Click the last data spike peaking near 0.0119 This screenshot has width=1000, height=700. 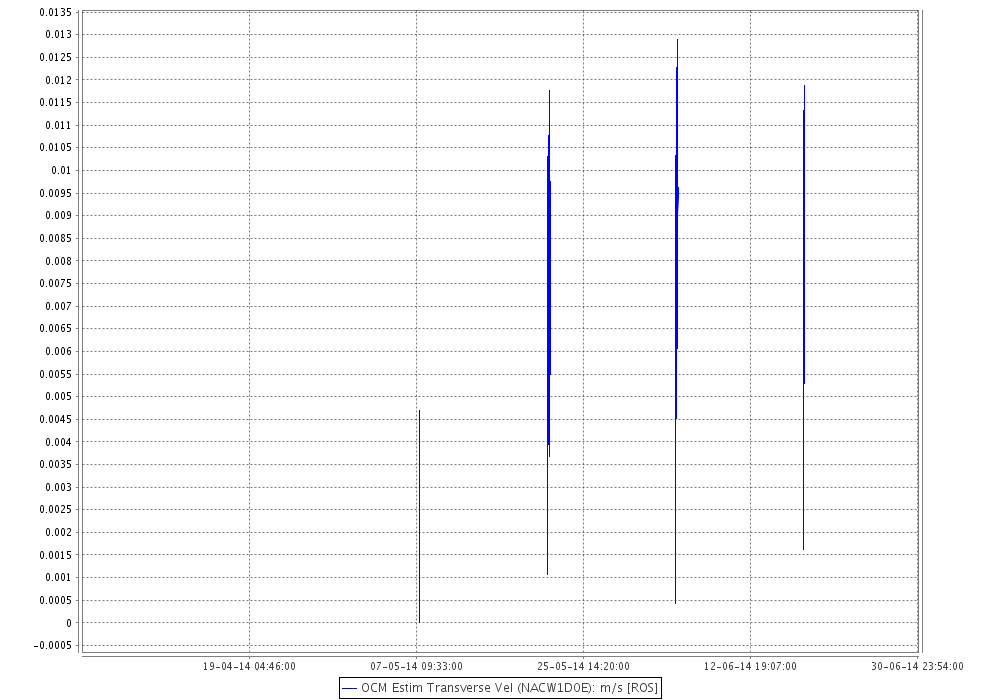point(804,317)
